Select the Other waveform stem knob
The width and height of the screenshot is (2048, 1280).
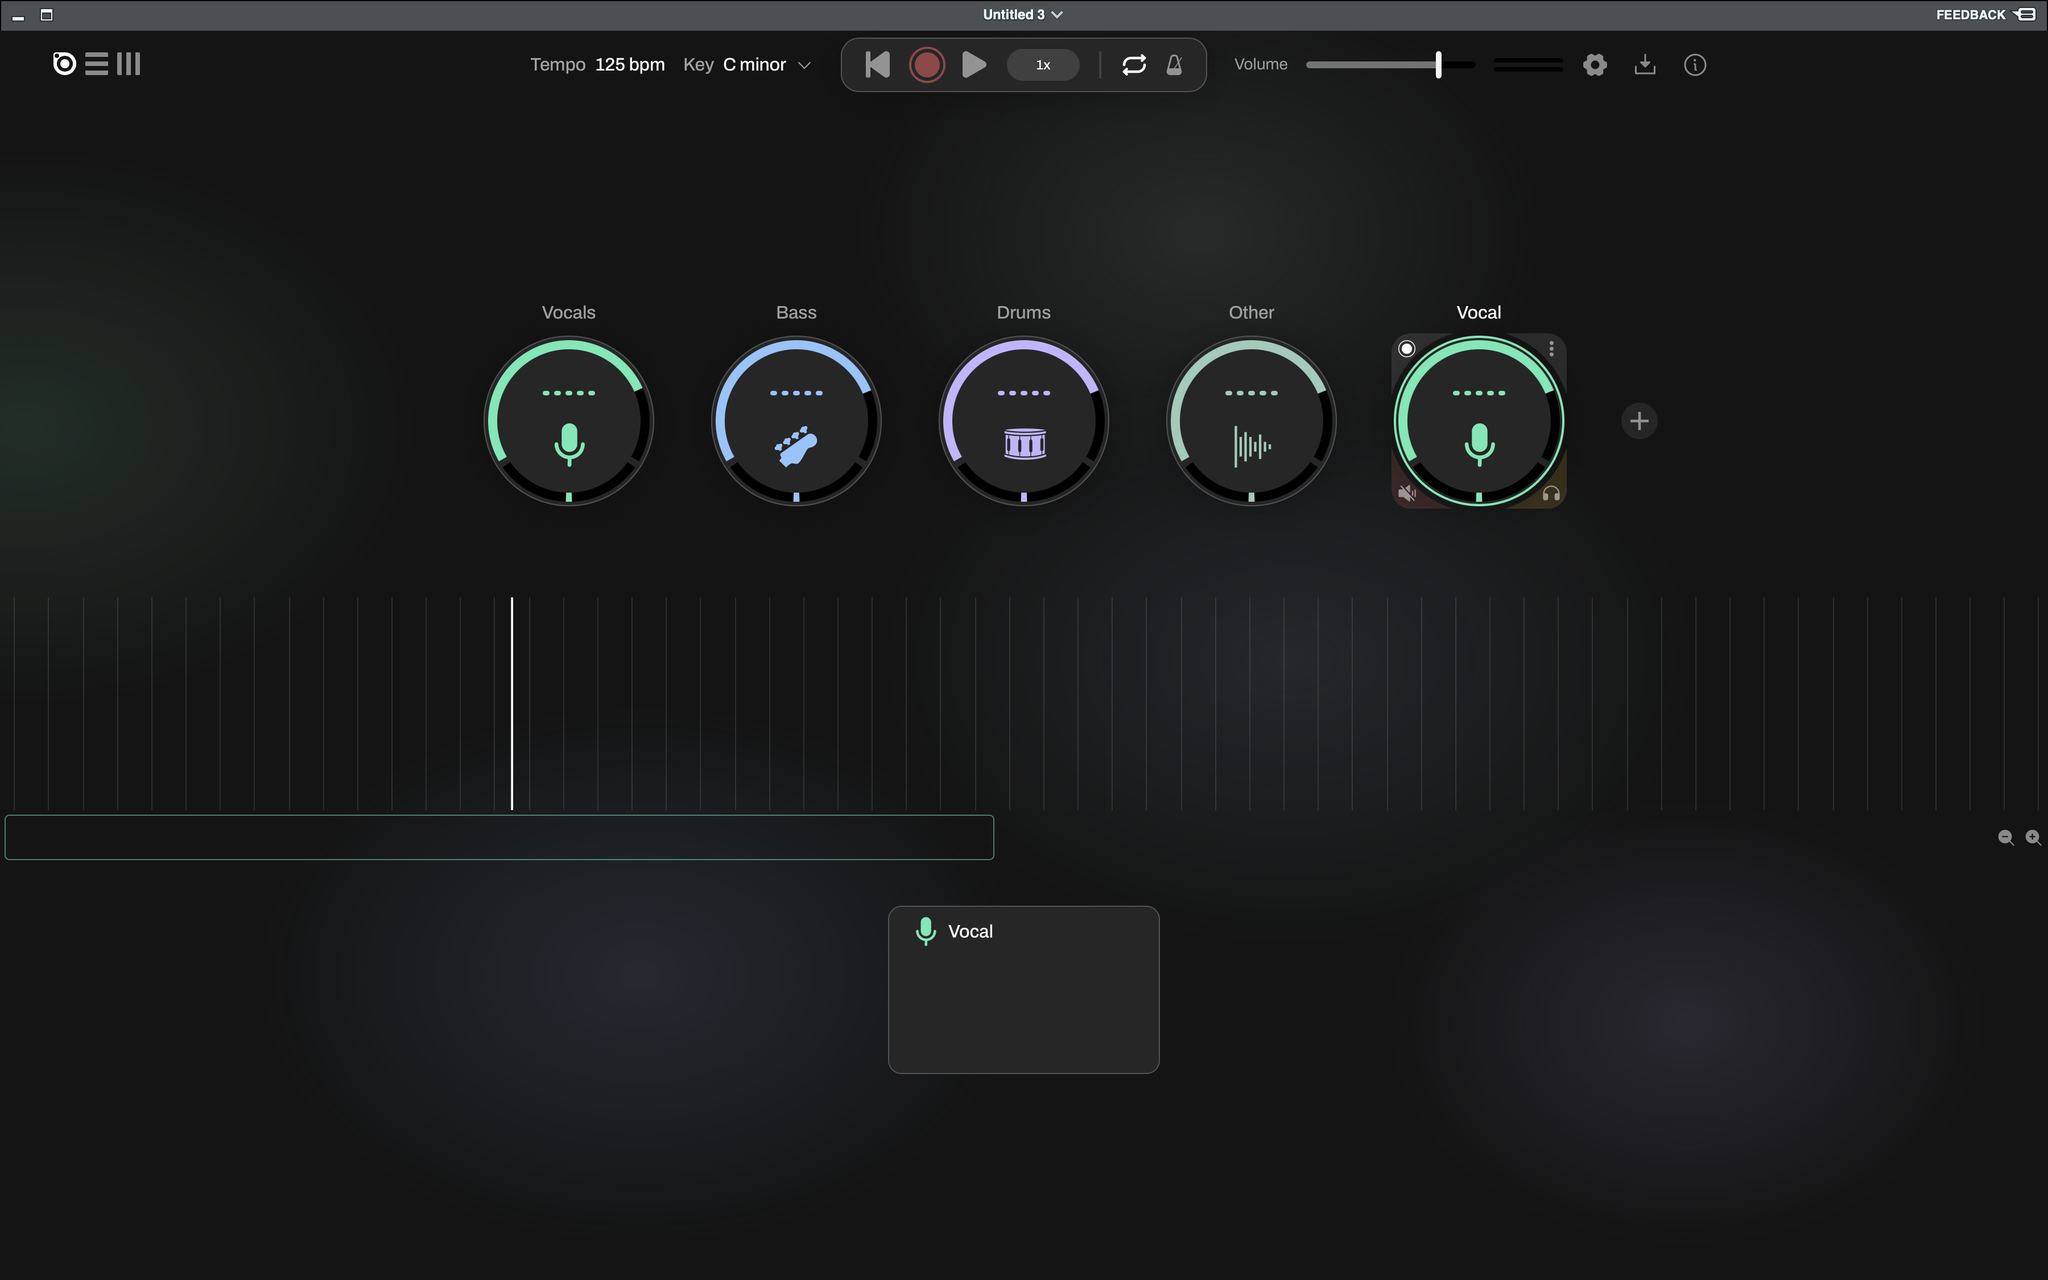click(x=1251, y=421)
